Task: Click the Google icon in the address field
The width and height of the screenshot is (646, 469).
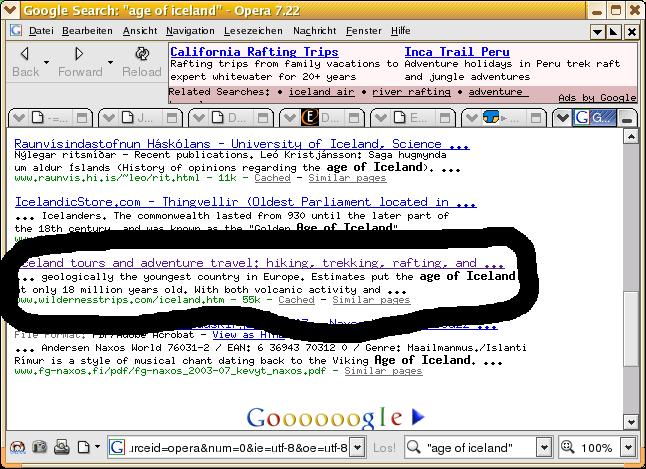Action: click(117, 447)
